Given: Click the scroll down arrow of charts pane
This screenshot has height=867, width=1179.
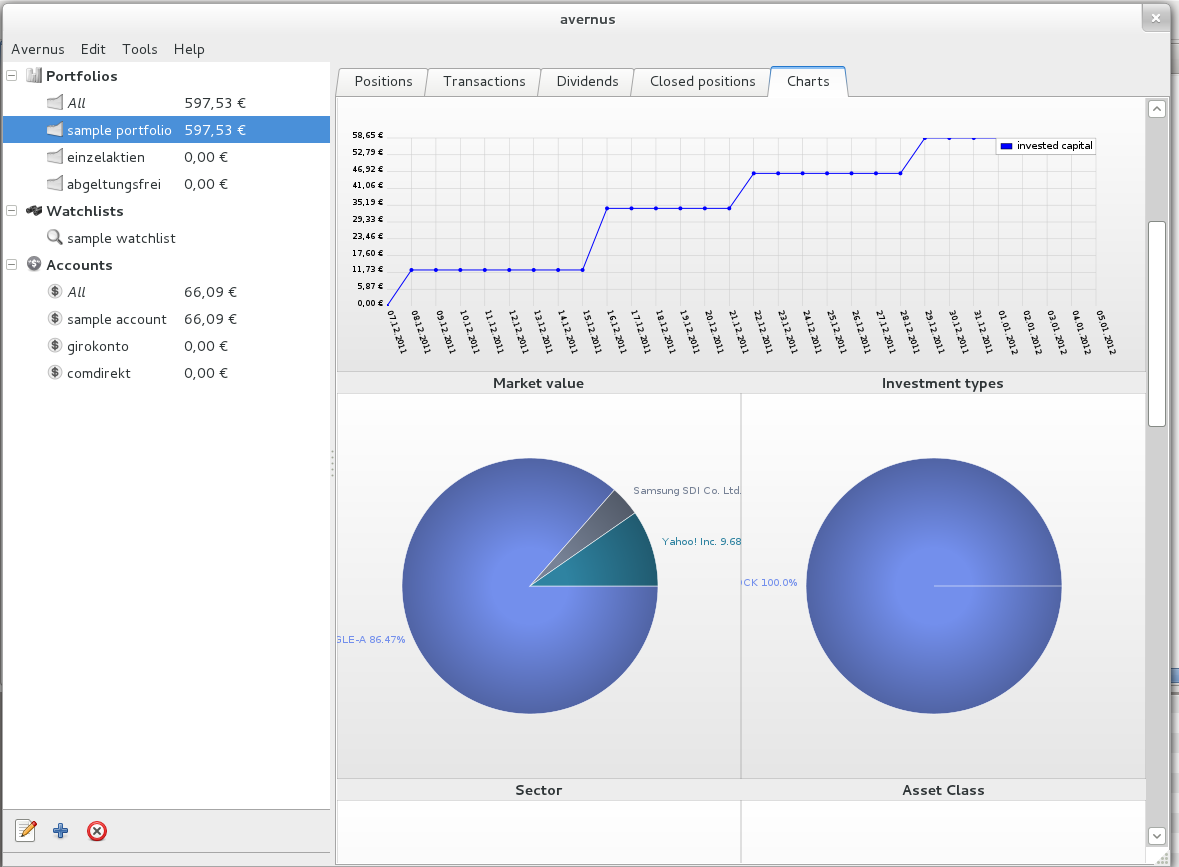Looking at the screenshot, I should pyautogui.click(x=1156, y=835).
